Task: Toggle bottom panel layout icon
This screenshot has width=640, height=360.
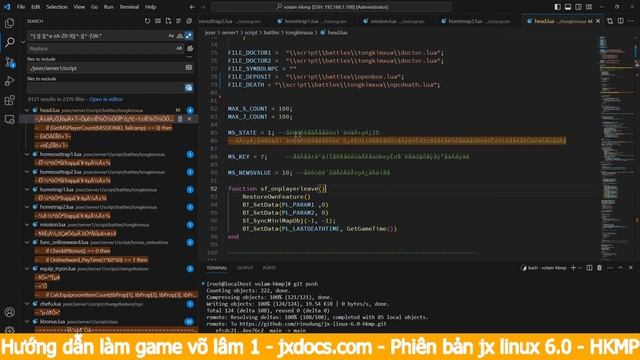Action: click(568, 7)
